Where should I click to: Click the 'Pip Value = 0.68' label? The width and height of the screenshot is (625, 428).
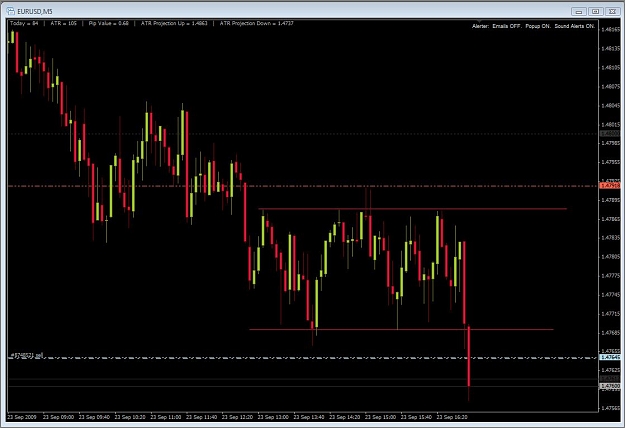pos(108,23)
